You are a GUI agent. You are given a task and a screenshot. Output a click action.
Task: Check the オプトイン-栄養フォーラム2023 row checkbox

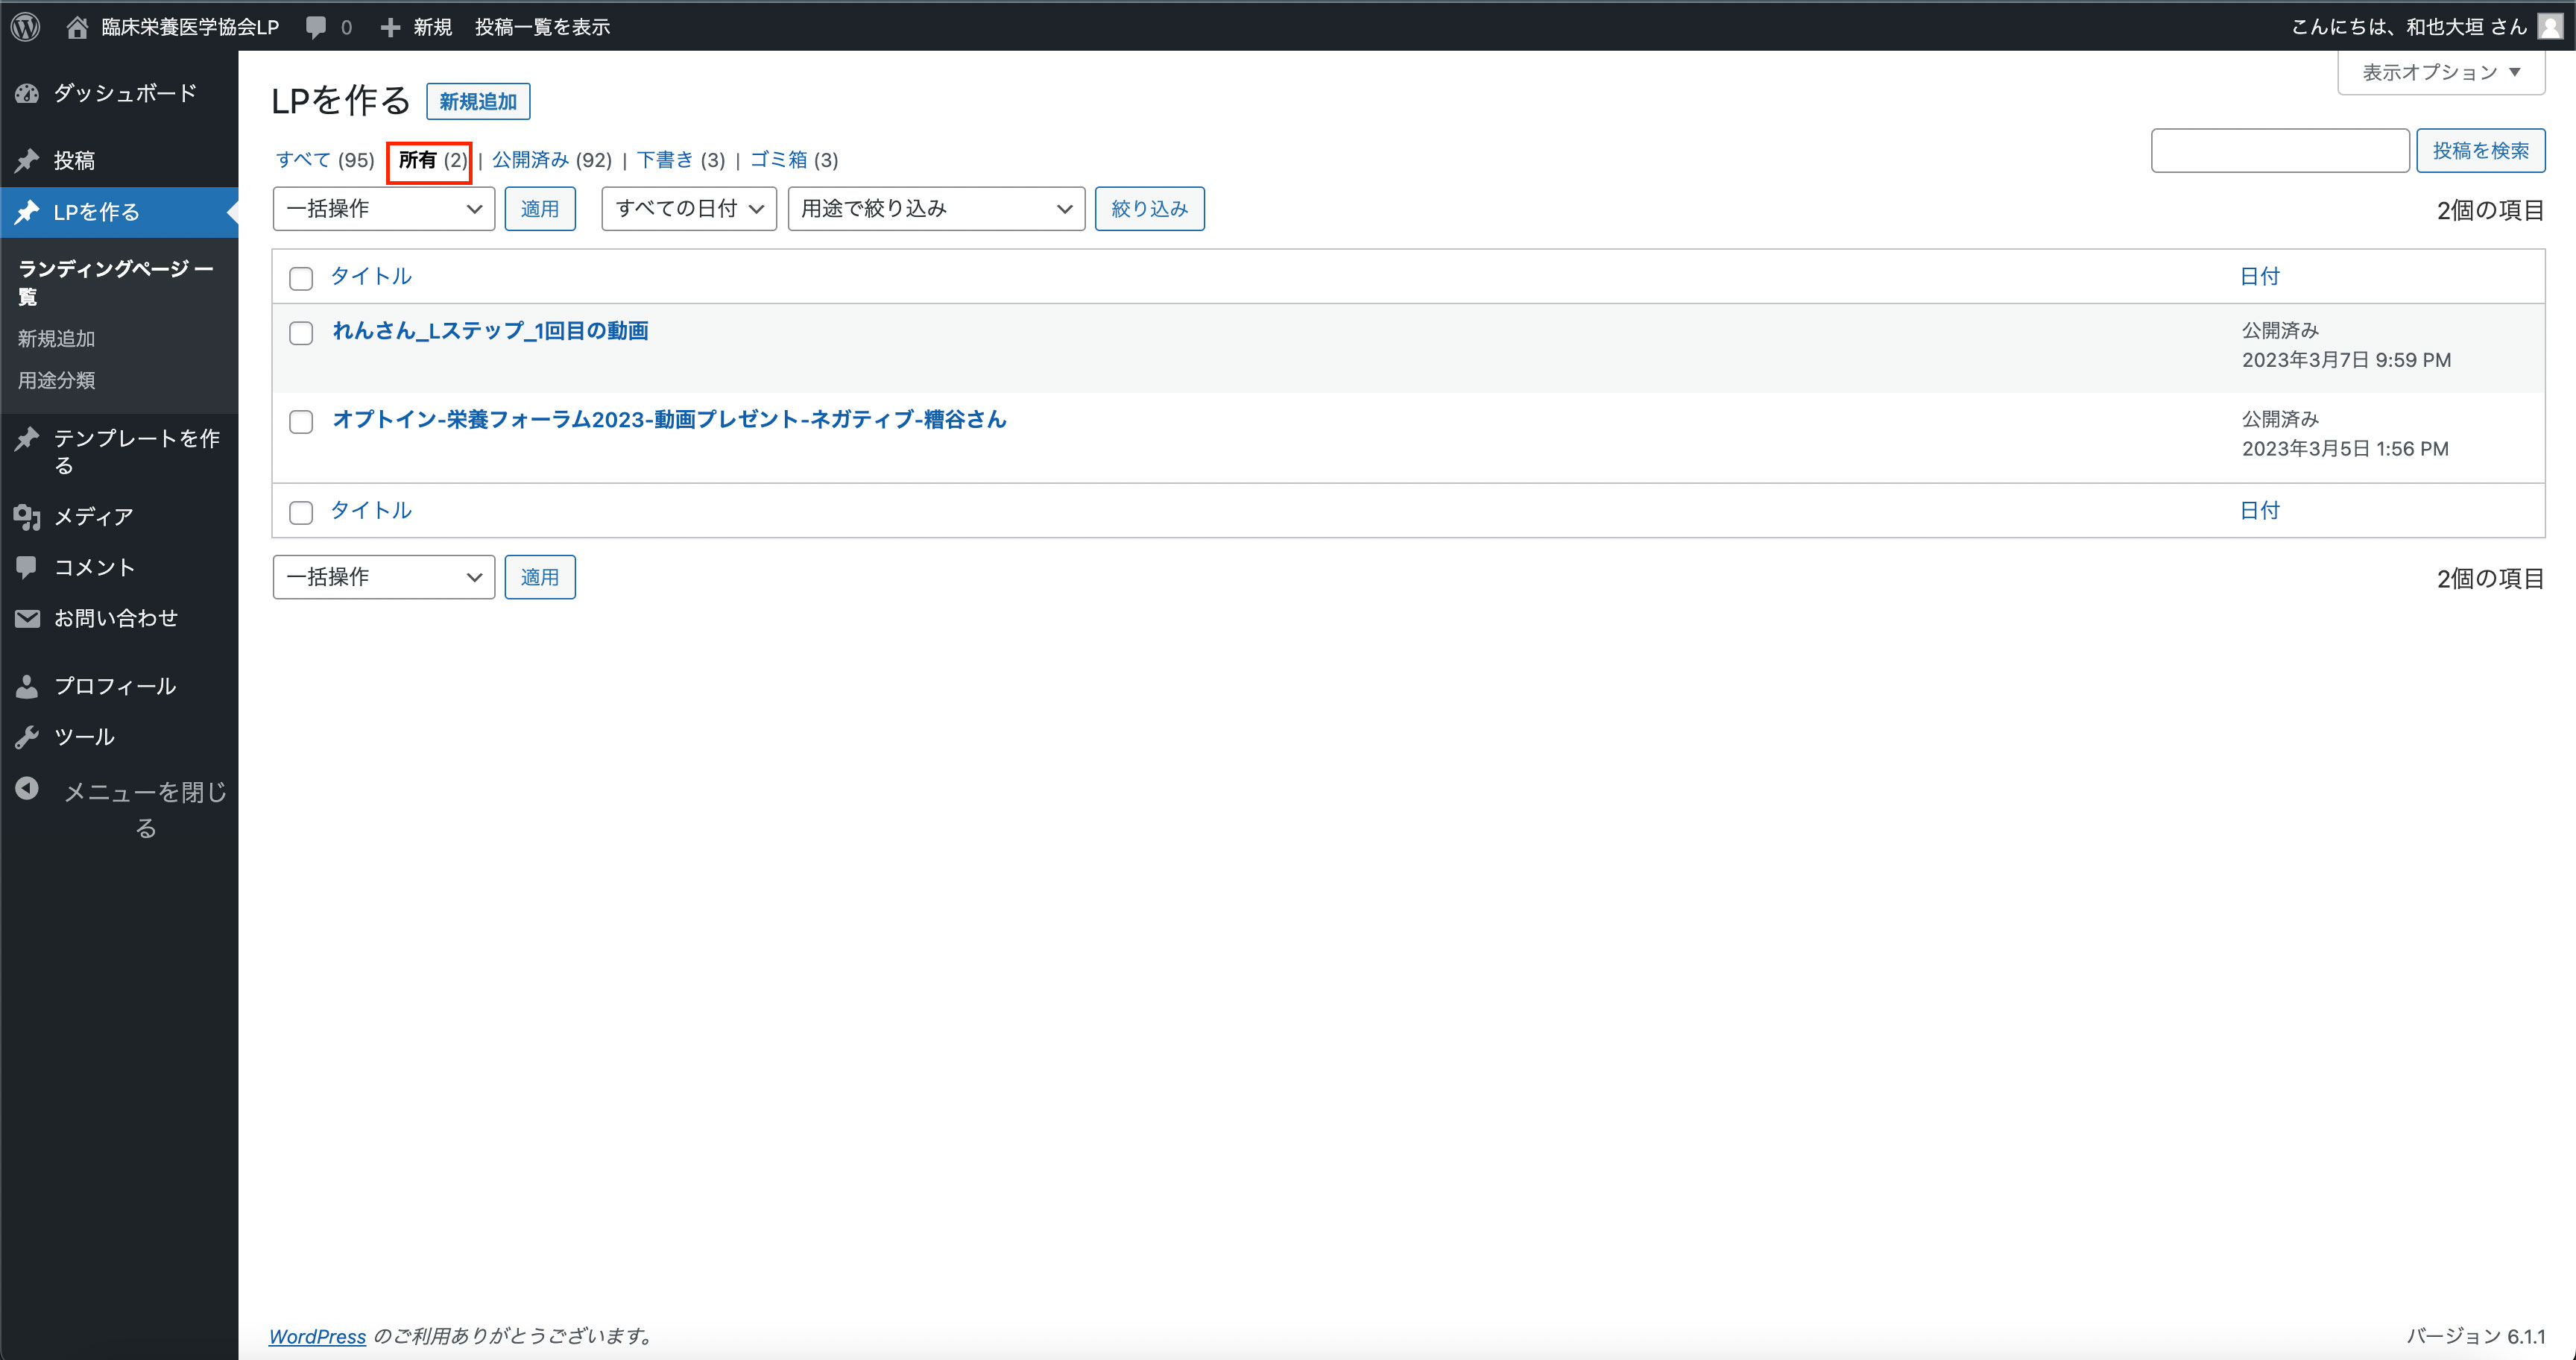301,422
